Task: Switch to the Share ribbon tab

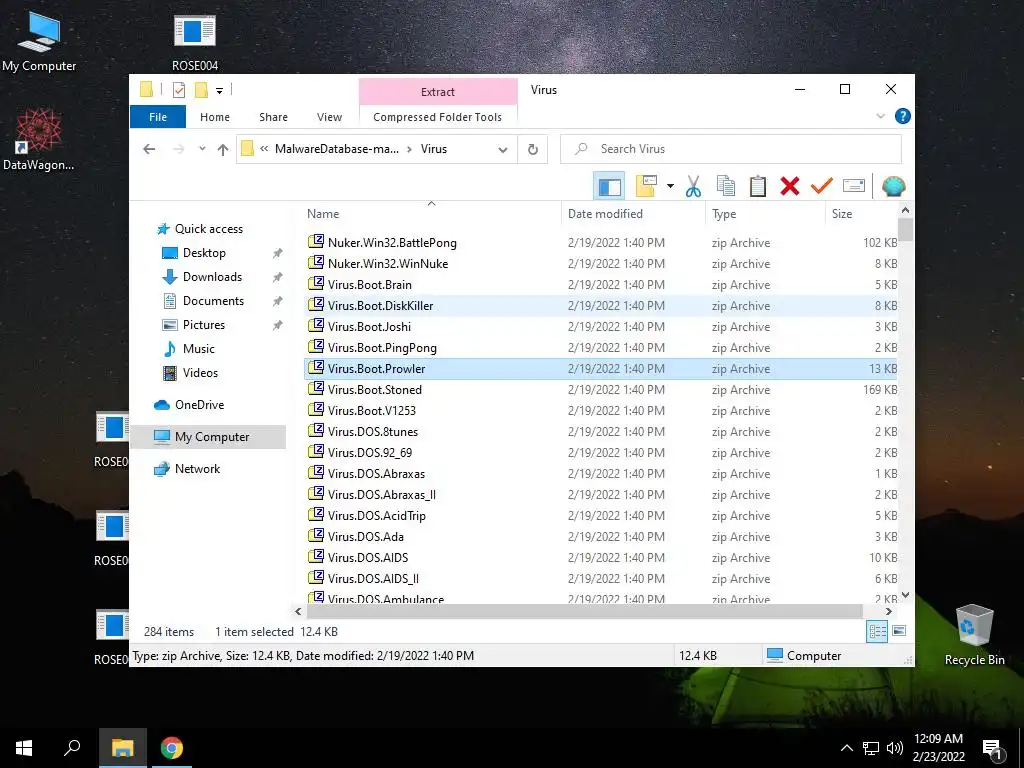Action: (273, 117)
